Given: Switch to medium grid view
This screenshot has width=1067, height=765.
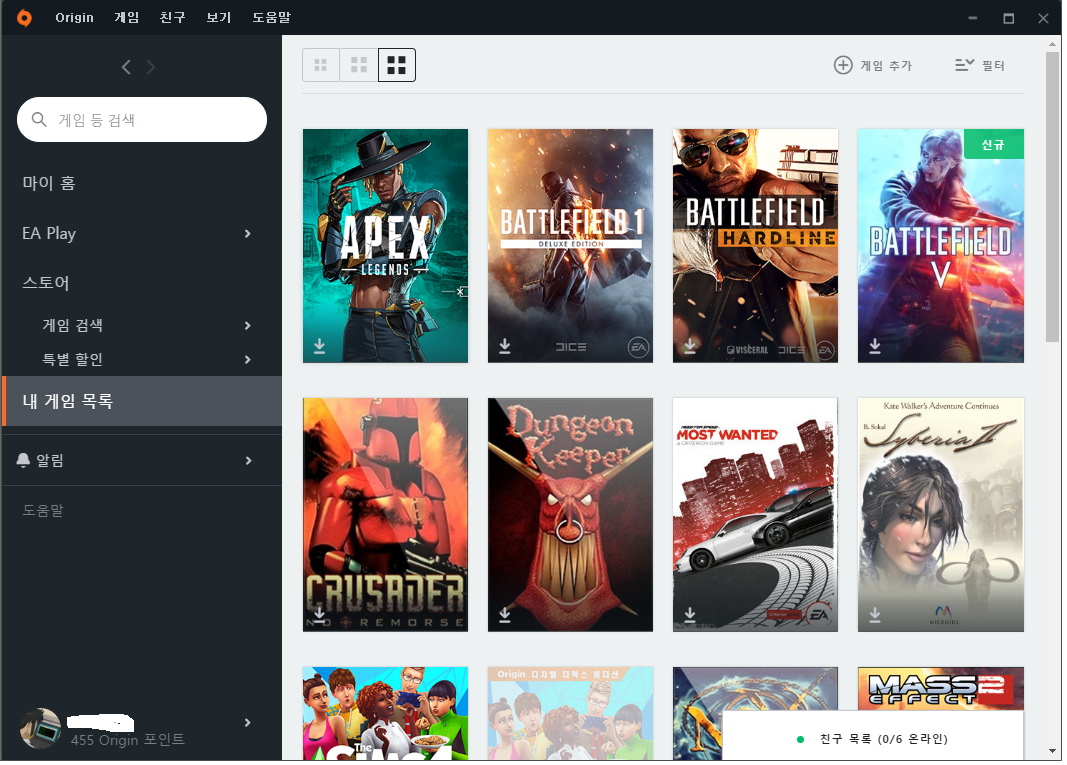Looking at the screenshot, I should [359, 65].
